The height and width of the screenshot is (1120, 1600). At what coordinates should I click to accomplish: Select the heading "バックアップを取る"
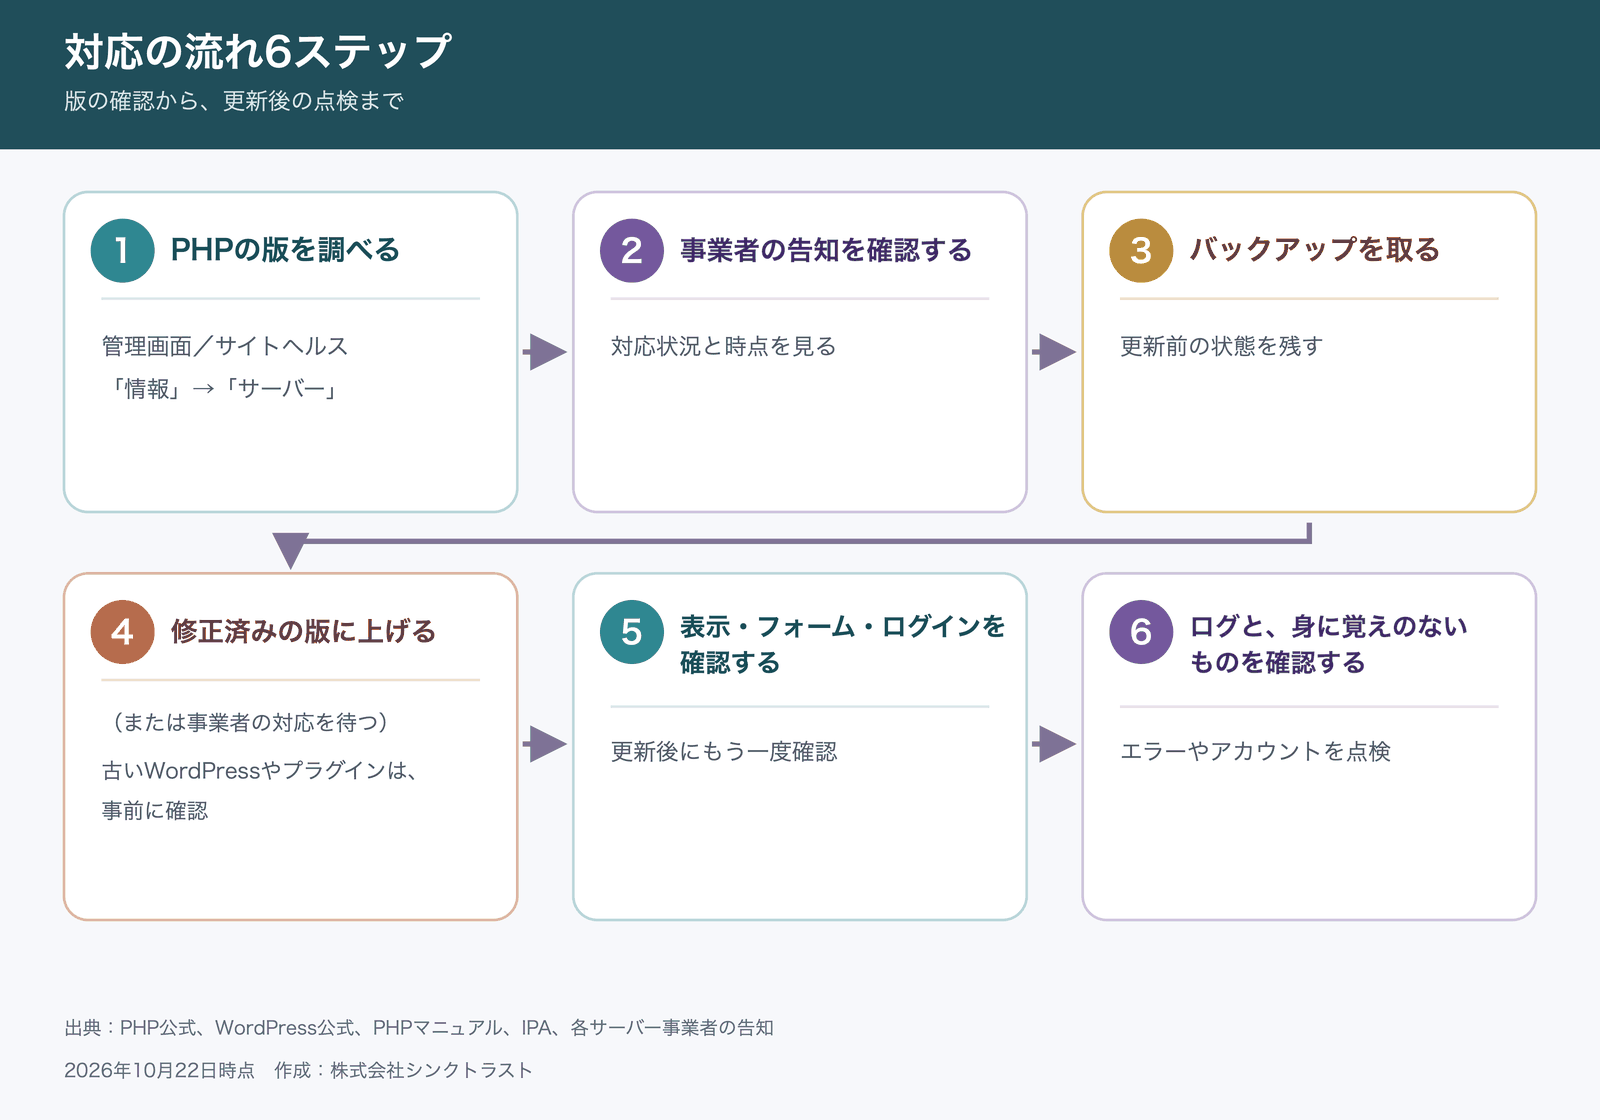pyautogui.click(x=1314, y=250)
